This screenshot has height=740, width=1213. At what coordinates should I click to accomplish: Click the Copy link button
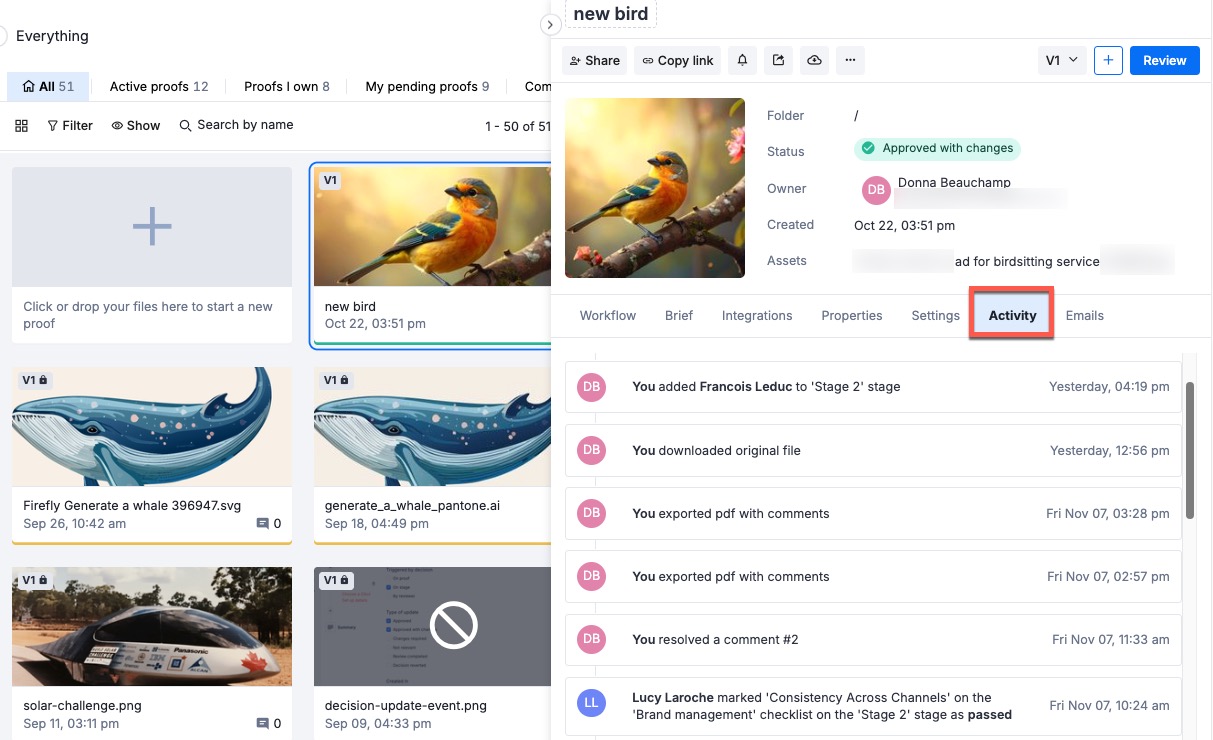[x=676, y=60]
